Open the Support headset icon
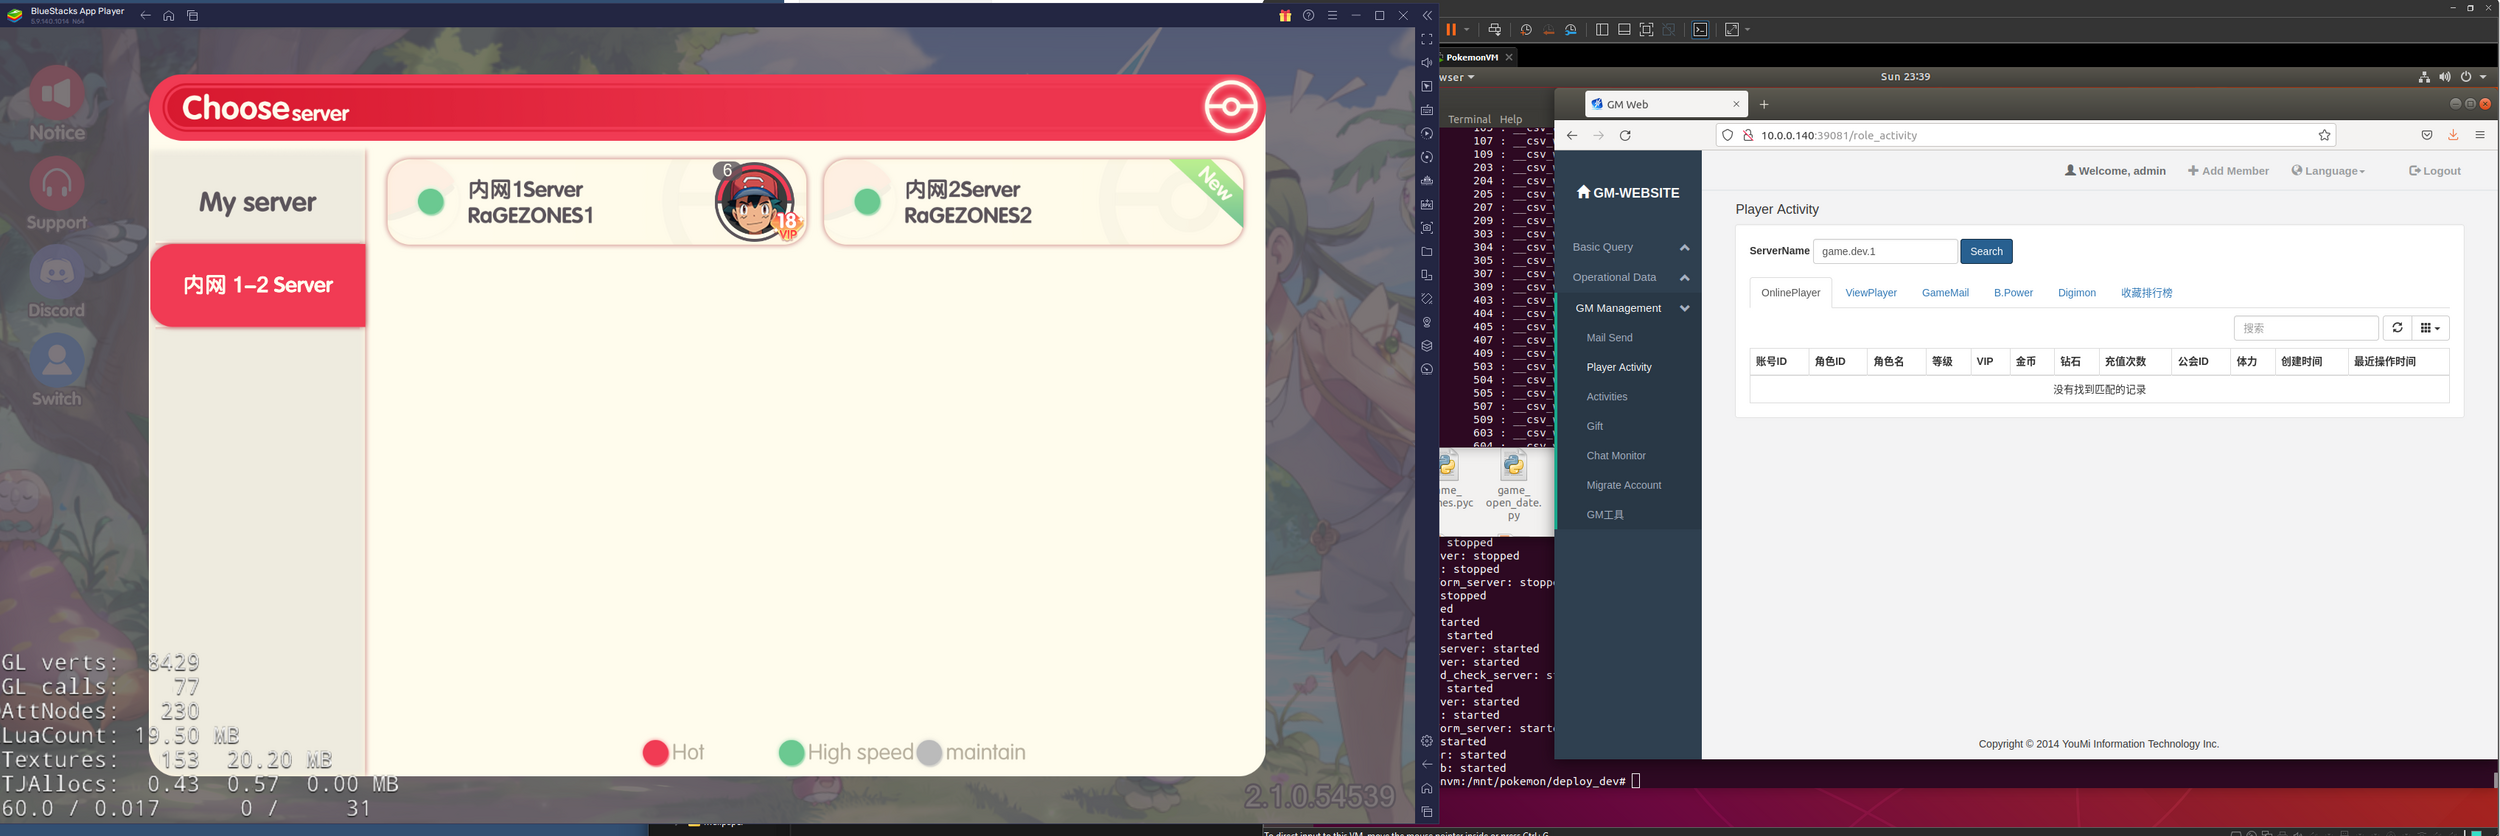 (57, 183)
